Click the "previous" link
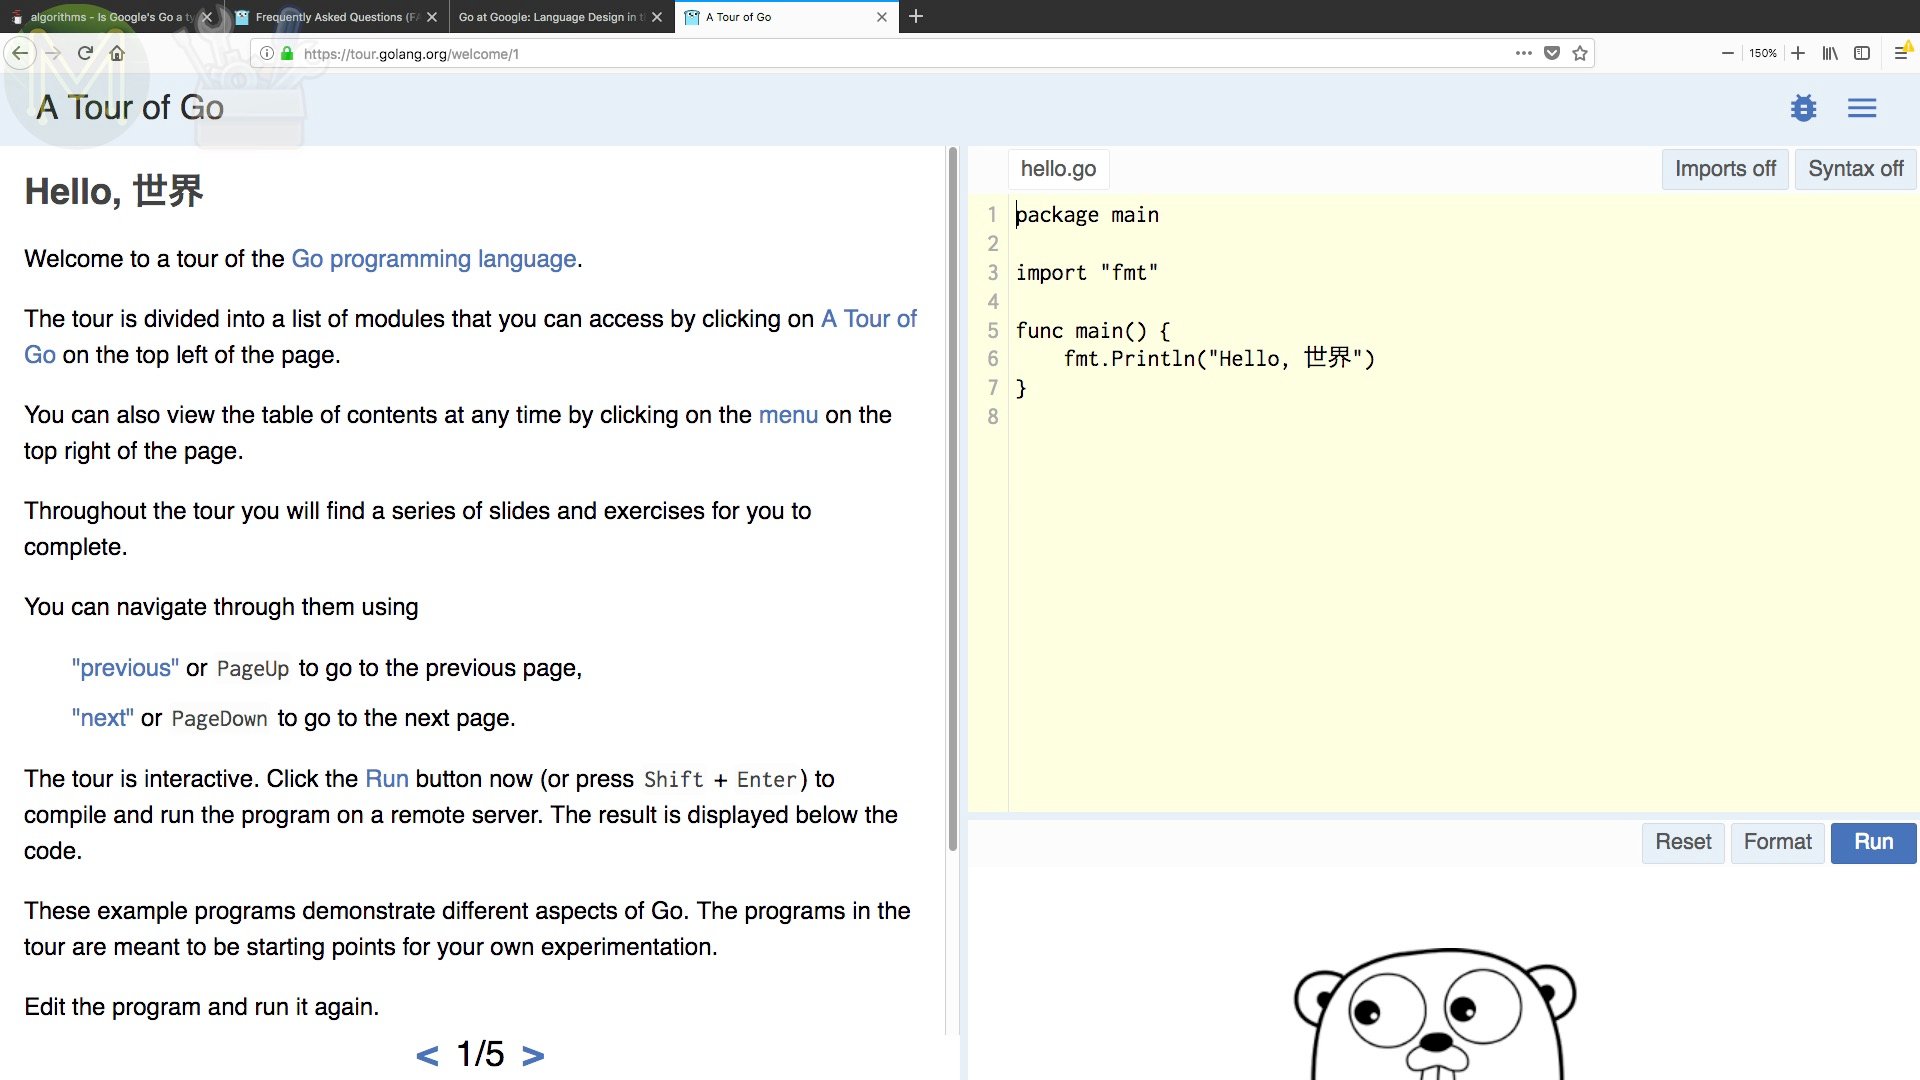The width and height of the screenshot is (1920, 1080). coord(125,668)
